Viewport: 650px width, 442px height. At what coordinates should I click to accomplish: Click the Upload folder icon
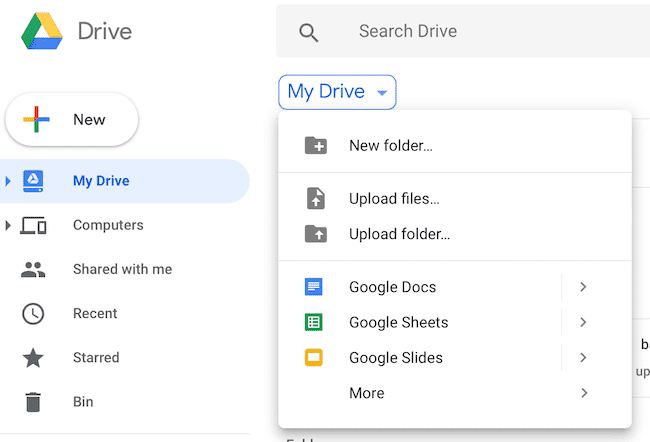[x=316, y=234]
